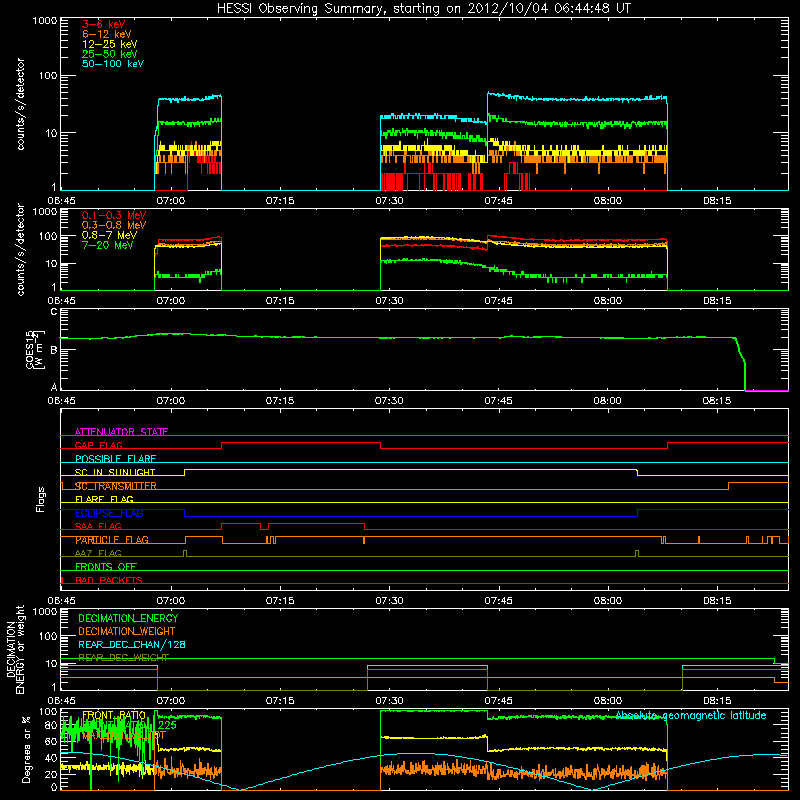Image resolution: width=800 pixels, height=800 pixels.
Task: Click the counts/s/detector axis title of top panel
Action: (x=20, y=104)
